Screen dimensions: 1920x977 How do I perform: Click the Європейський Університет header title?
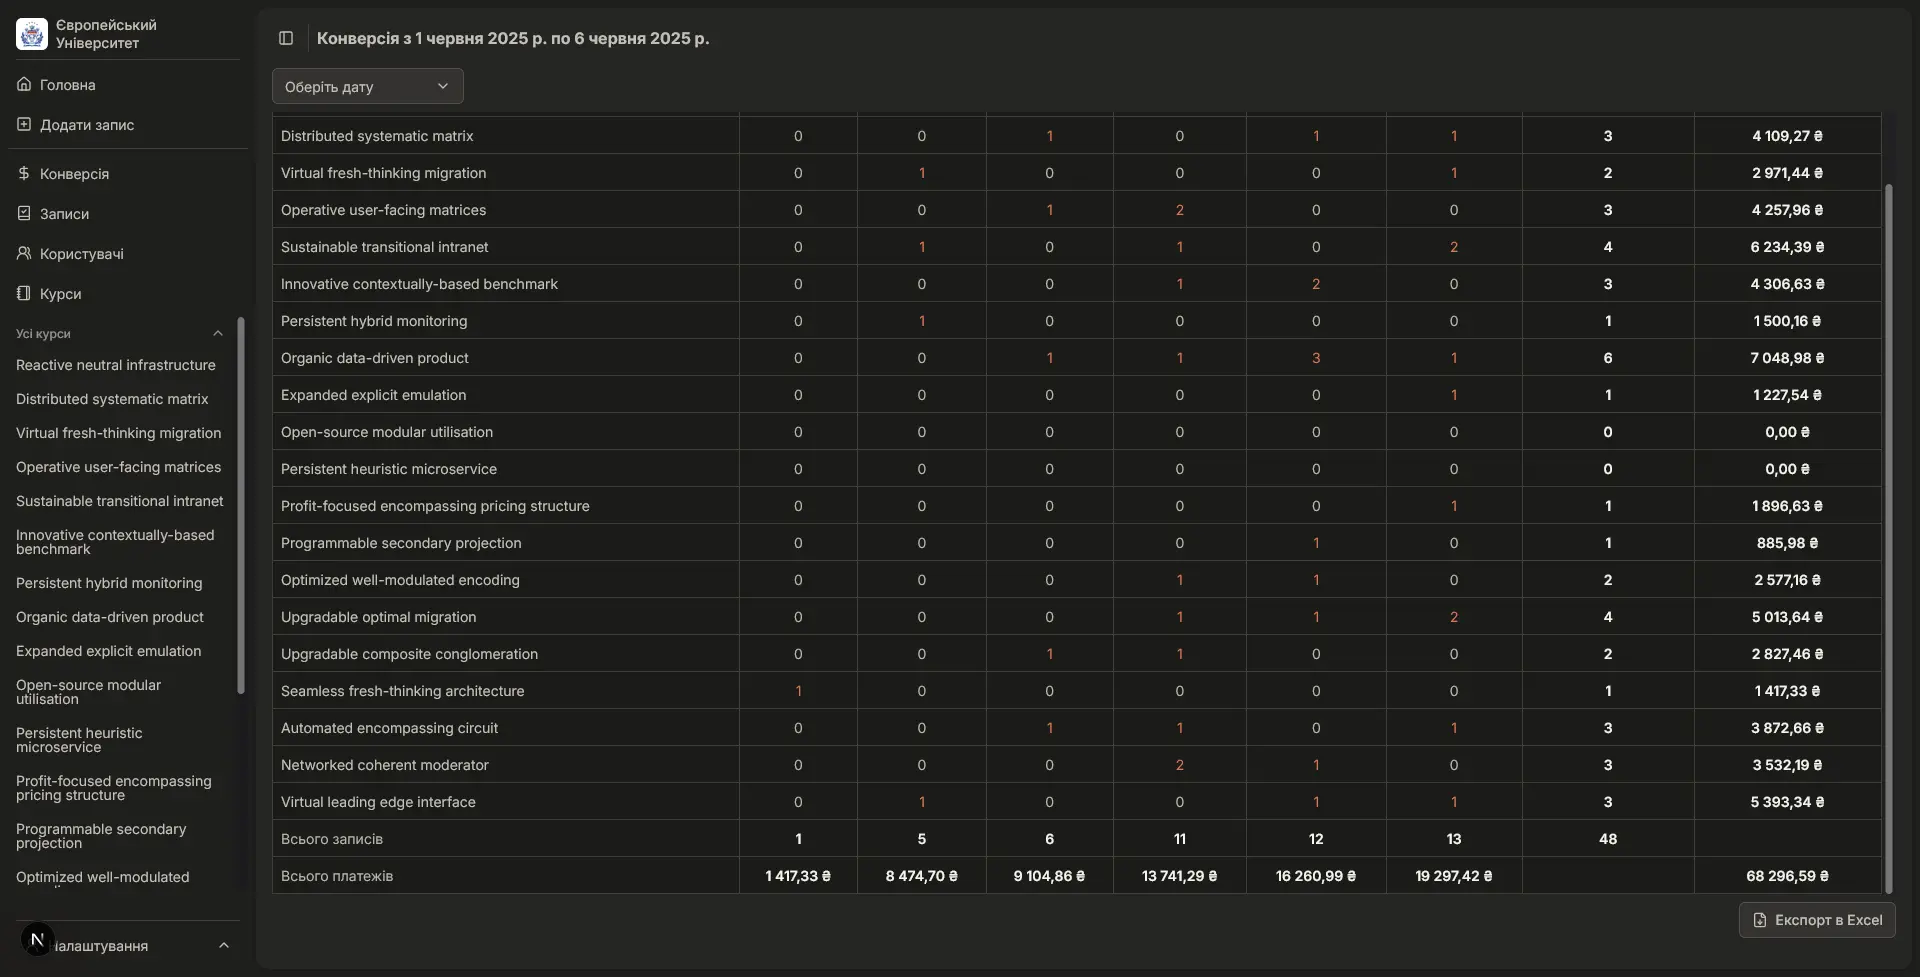(106, 34)
